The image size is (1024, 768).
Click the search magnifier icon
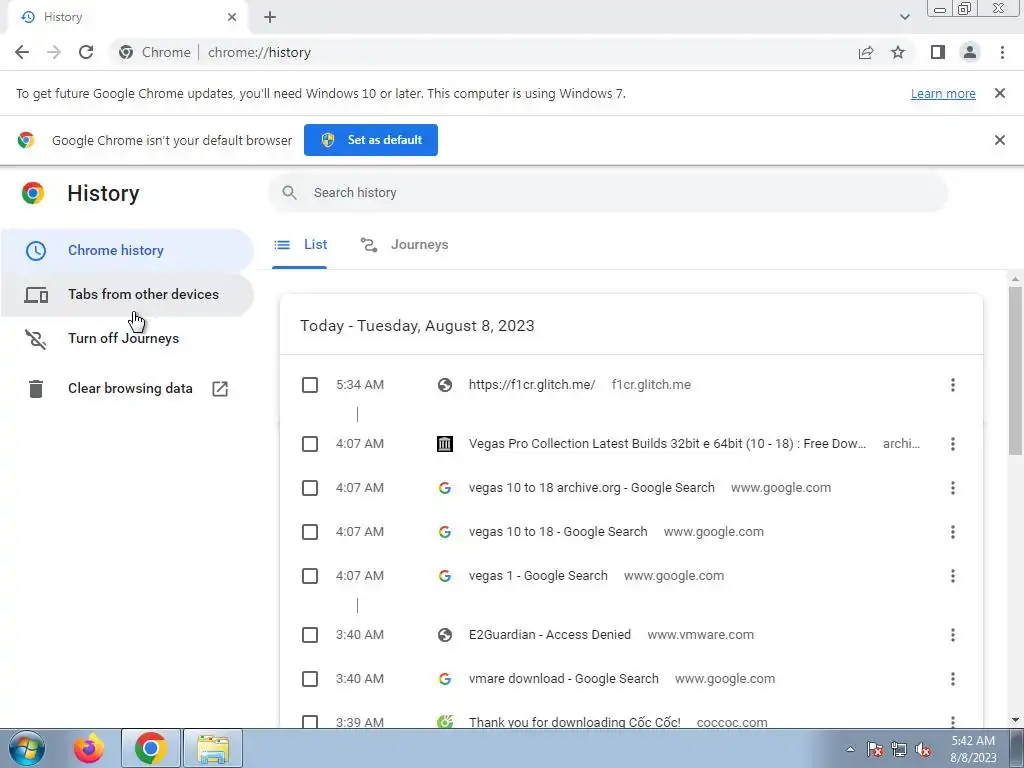[289, 193]
